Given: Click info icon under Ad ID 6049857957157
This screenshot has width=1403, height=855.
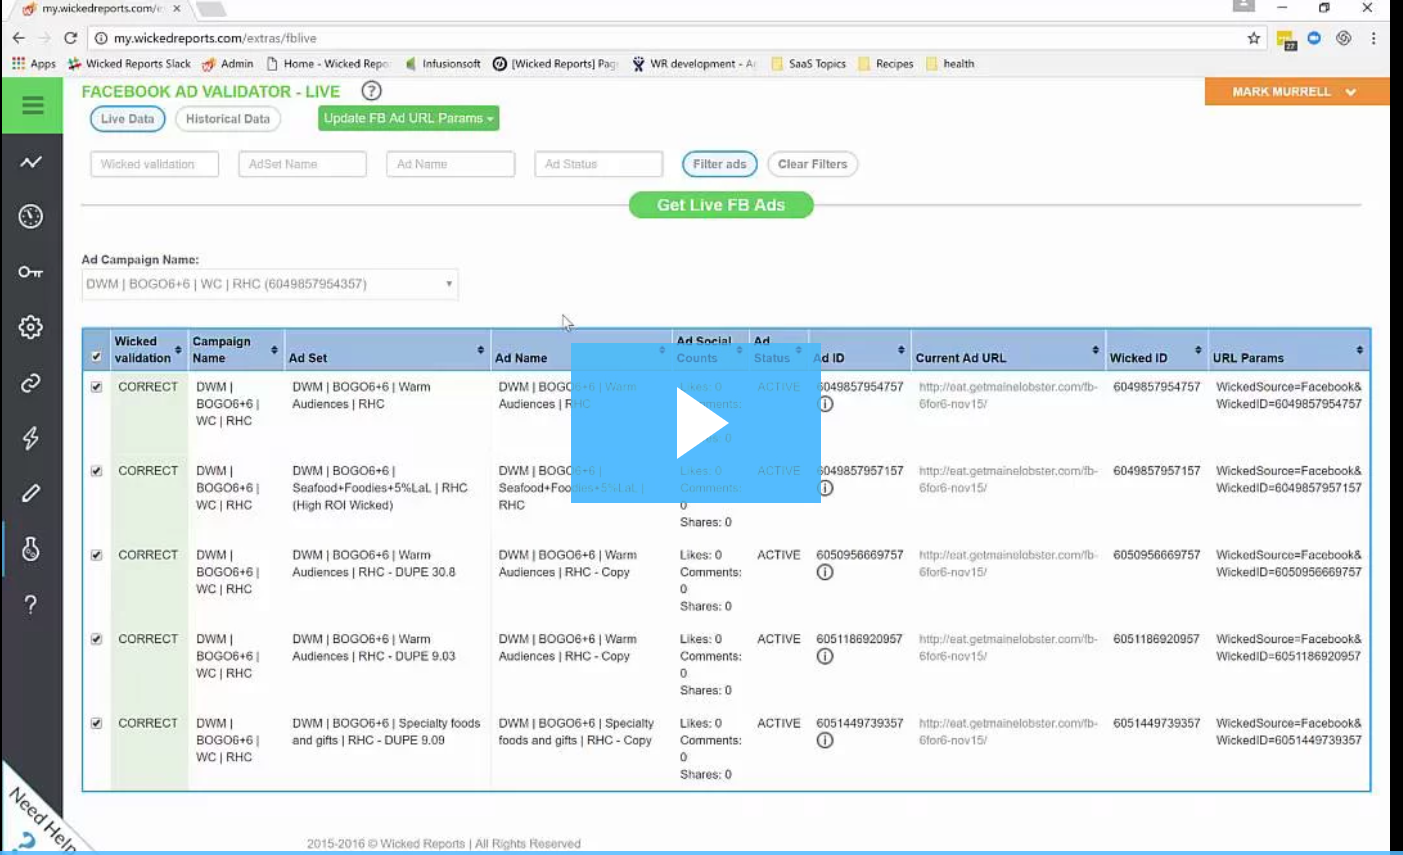Looking at the screenshot, I should tap(825, 488).
